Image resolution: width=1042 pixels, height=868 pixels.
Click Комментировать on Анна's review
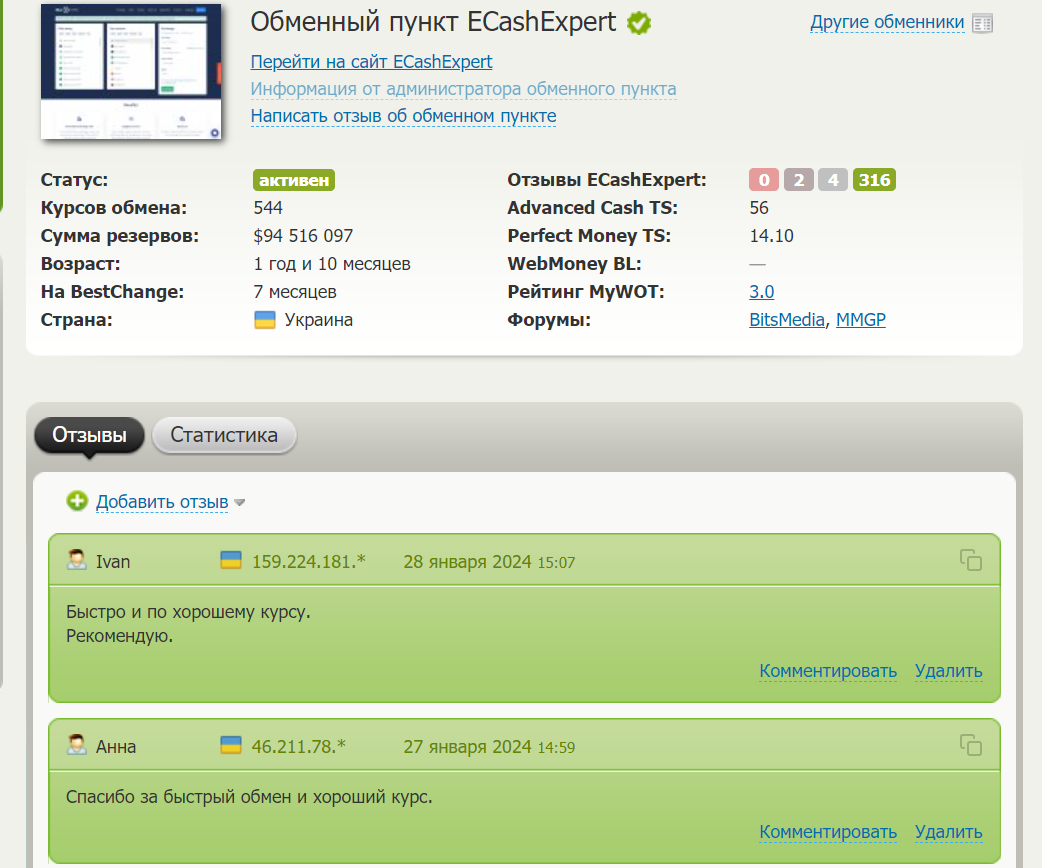(x=828, y=832)
